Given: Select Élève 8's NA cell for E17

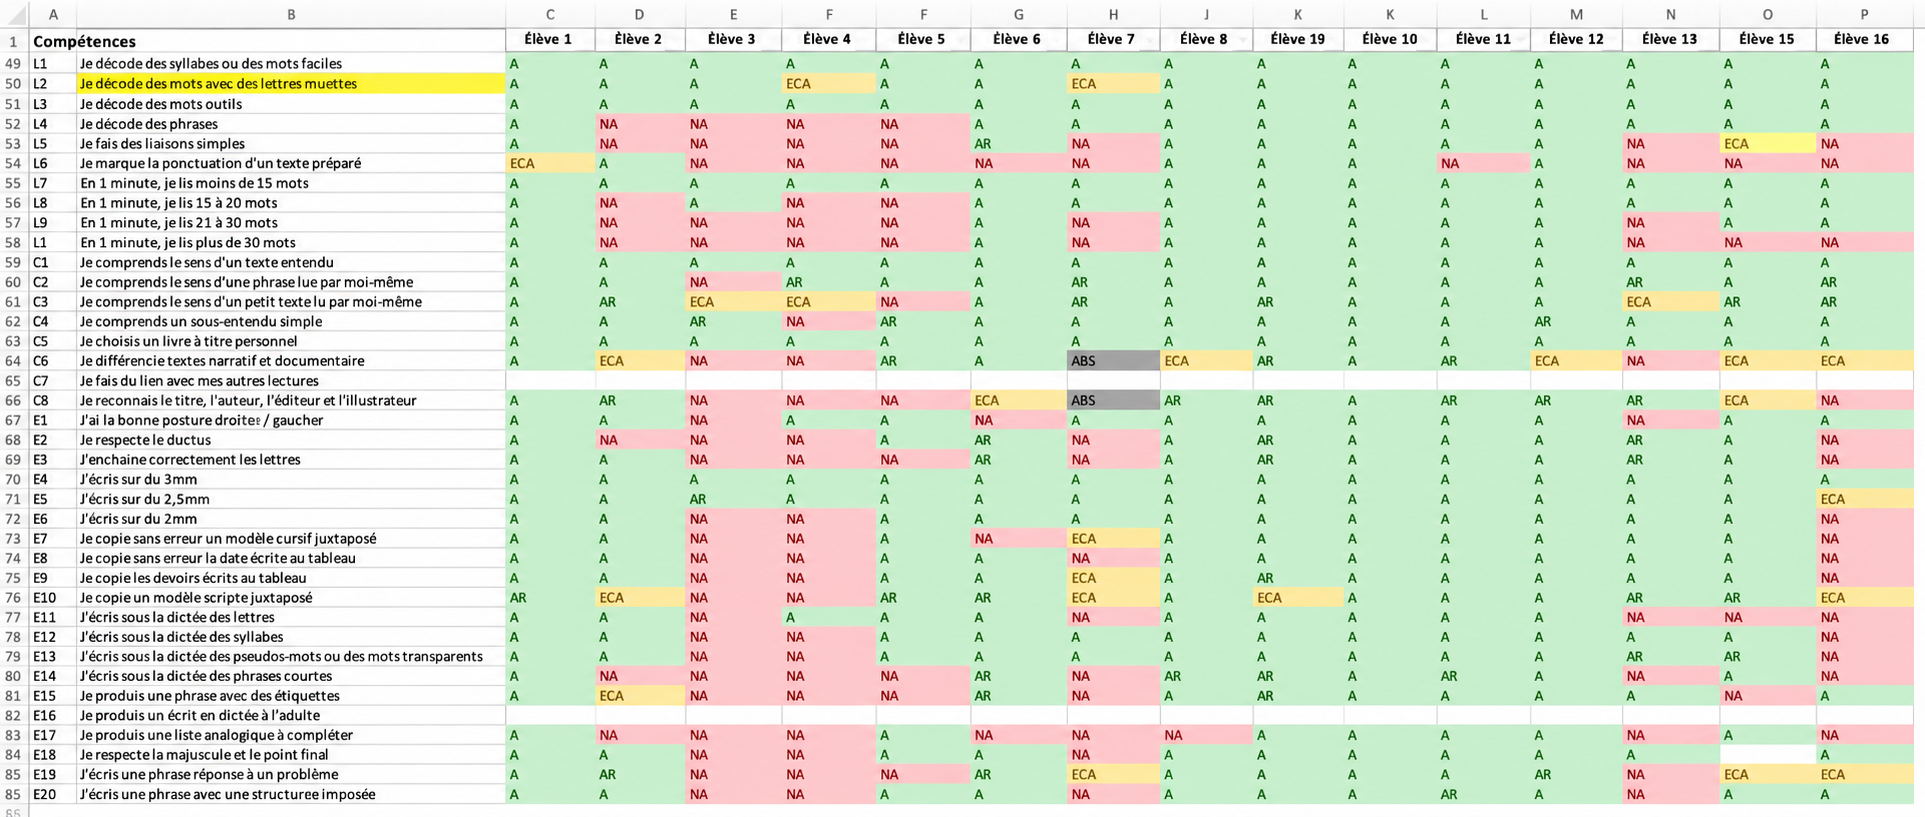Looking at the screenshot, I should coord(1206,735).
